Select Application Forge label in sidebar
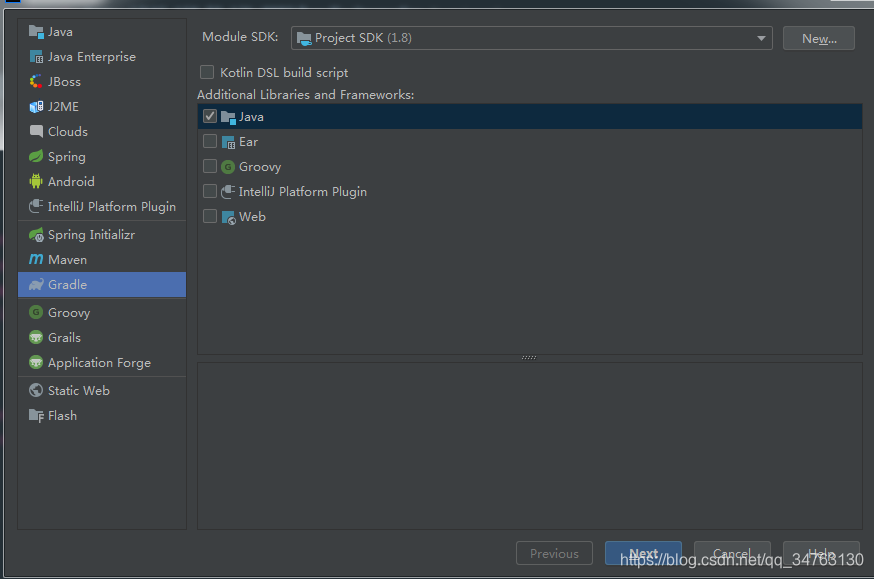This screenshot has height=579, width=874. 99,363
